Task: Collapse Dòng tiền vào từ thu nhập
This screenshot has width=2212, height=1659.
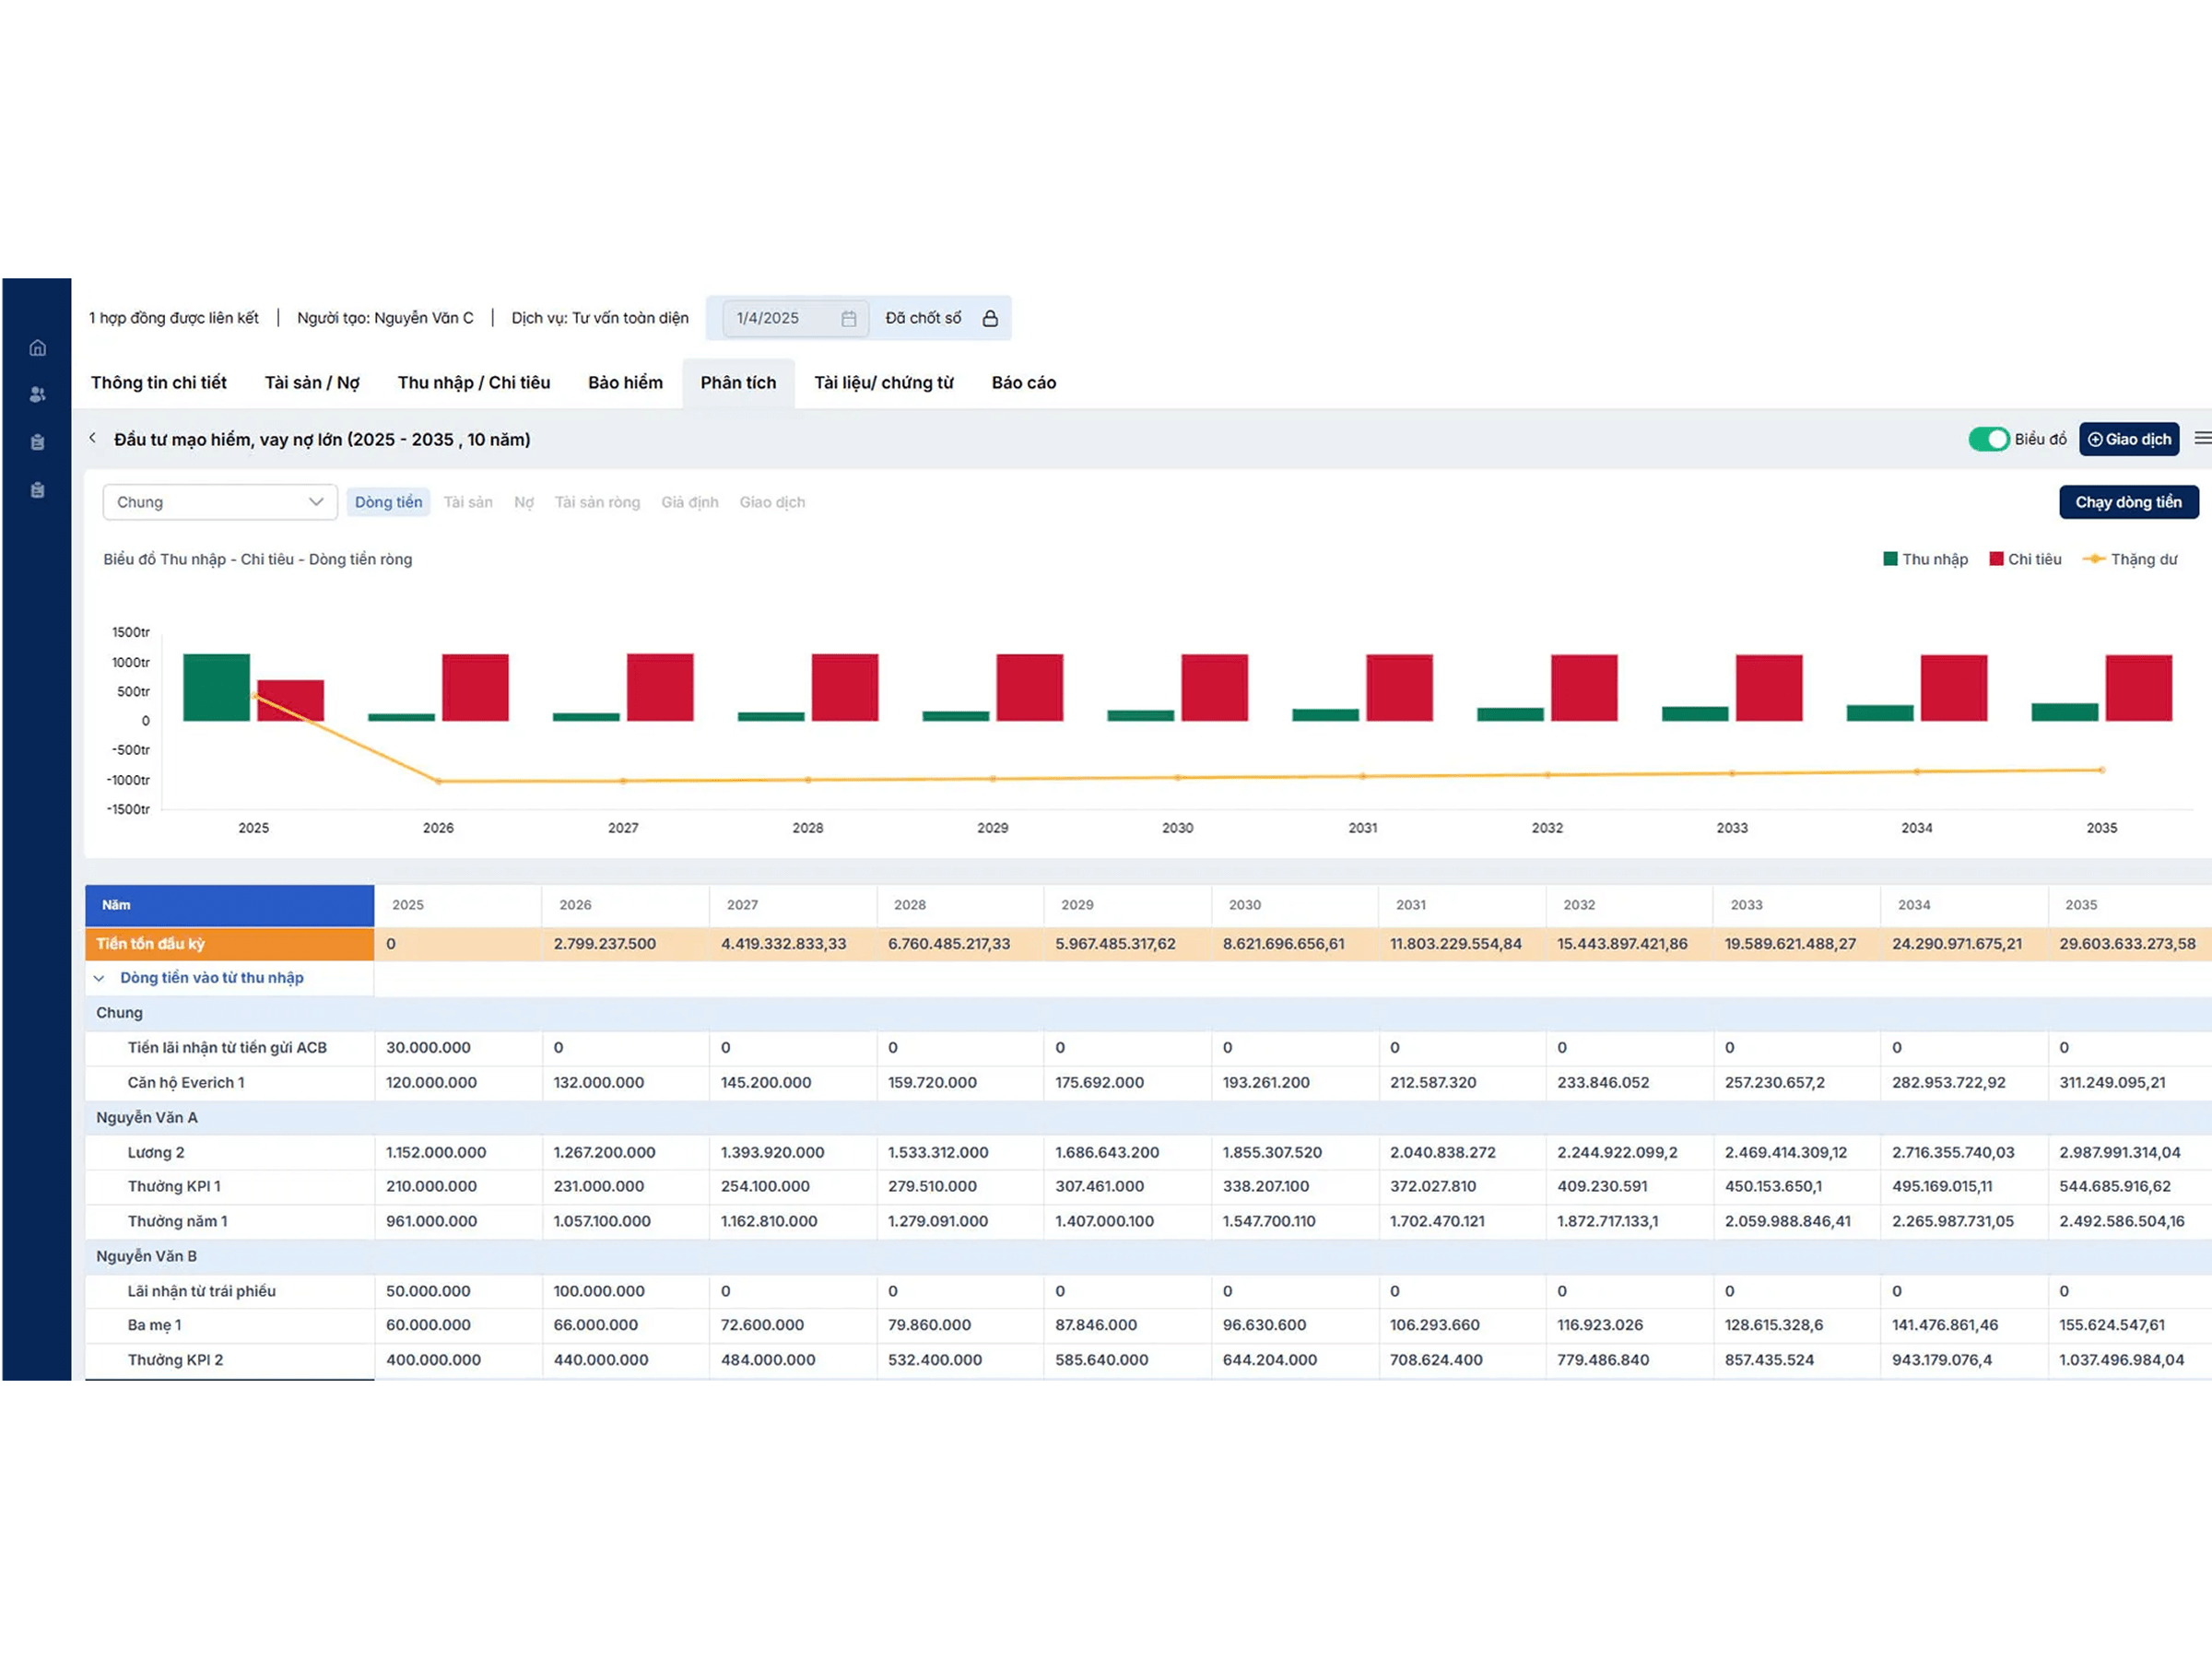Action: click(99, 978)
